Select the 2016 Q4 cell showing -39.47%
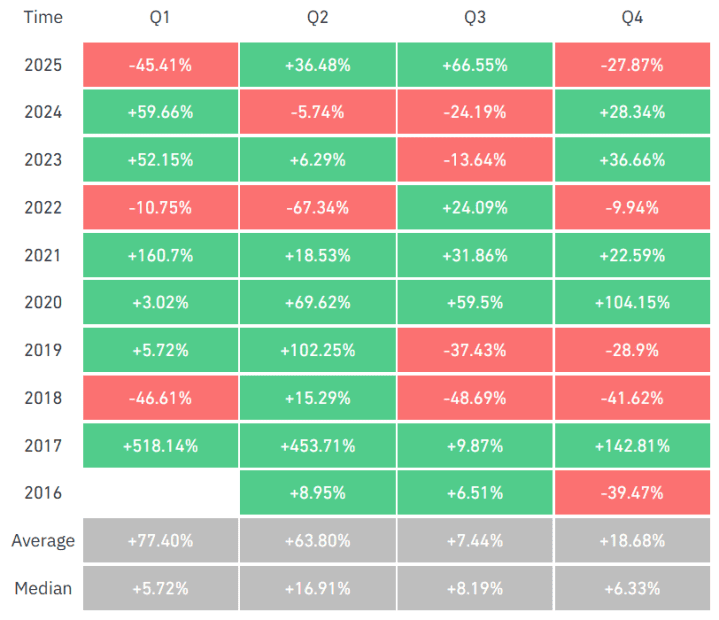 coord(635,493)
